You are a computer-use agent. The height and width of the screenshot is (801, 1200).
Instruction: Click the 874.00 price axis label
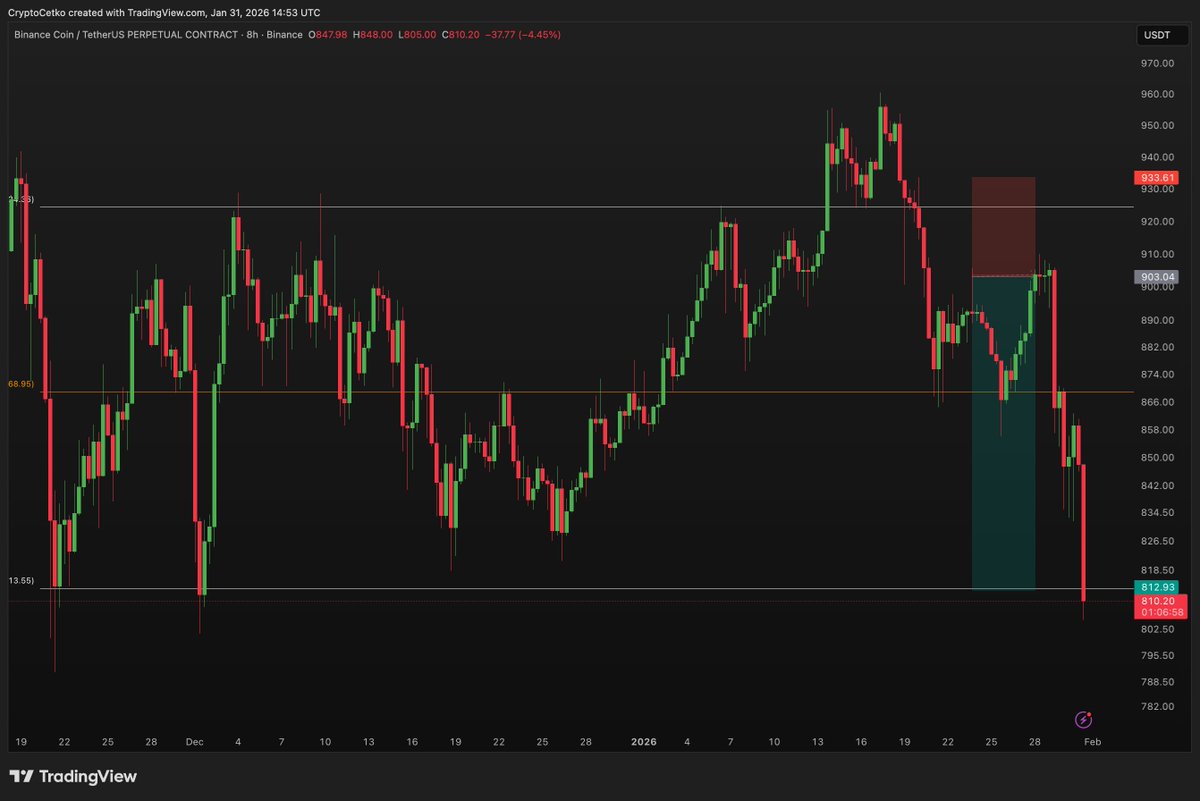(1157, 374)
